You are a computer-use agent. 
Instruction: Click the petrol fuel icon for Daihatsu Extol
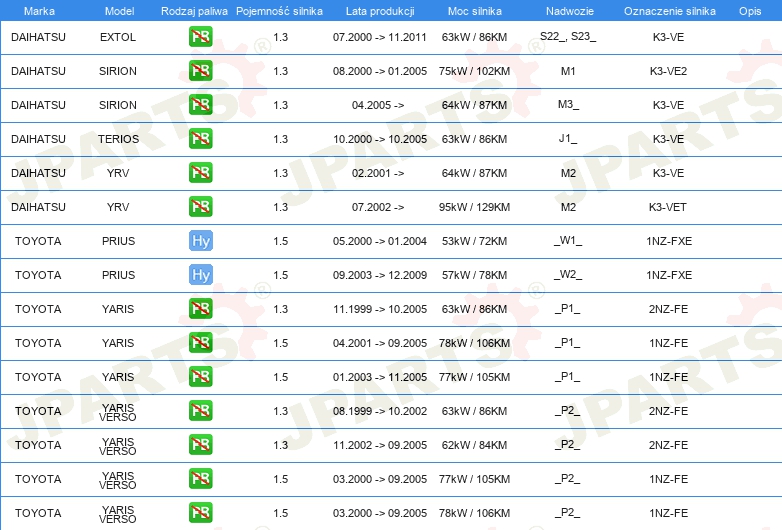tap(200, 37)
